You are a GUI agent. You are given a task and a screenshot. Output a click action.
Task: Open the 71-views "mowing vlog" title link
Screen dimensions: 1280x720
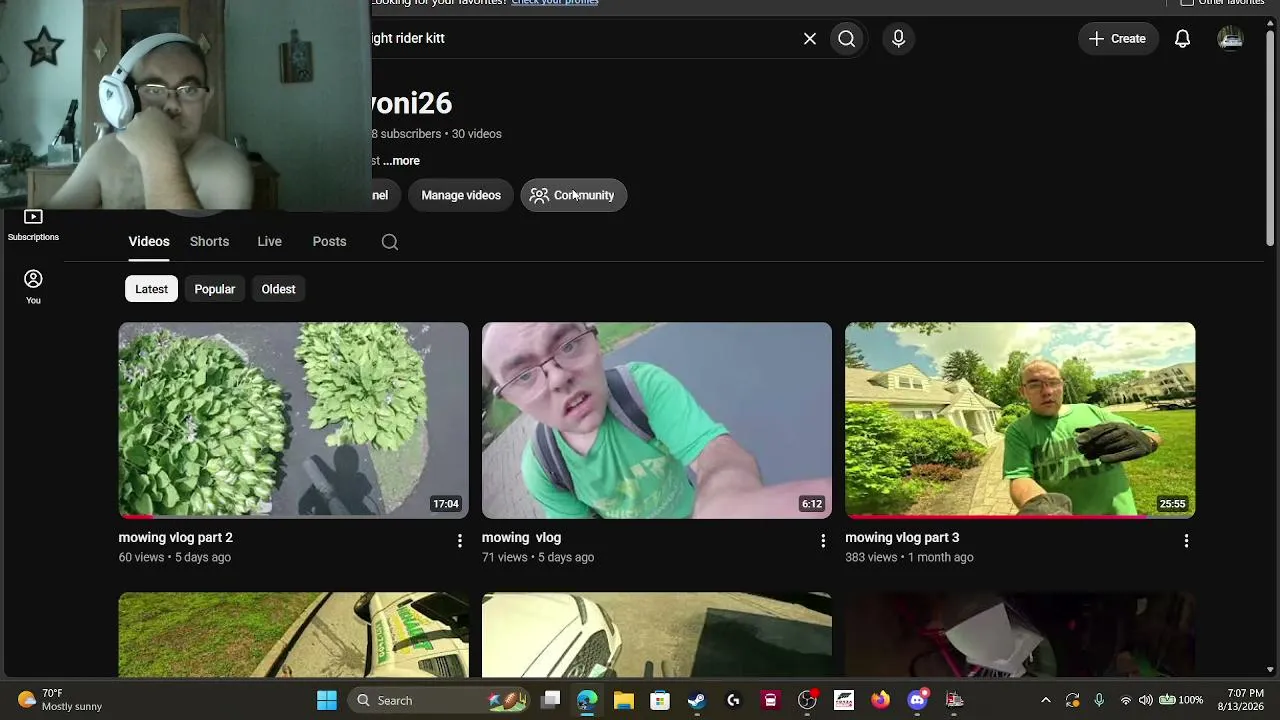tap(521, 538)
